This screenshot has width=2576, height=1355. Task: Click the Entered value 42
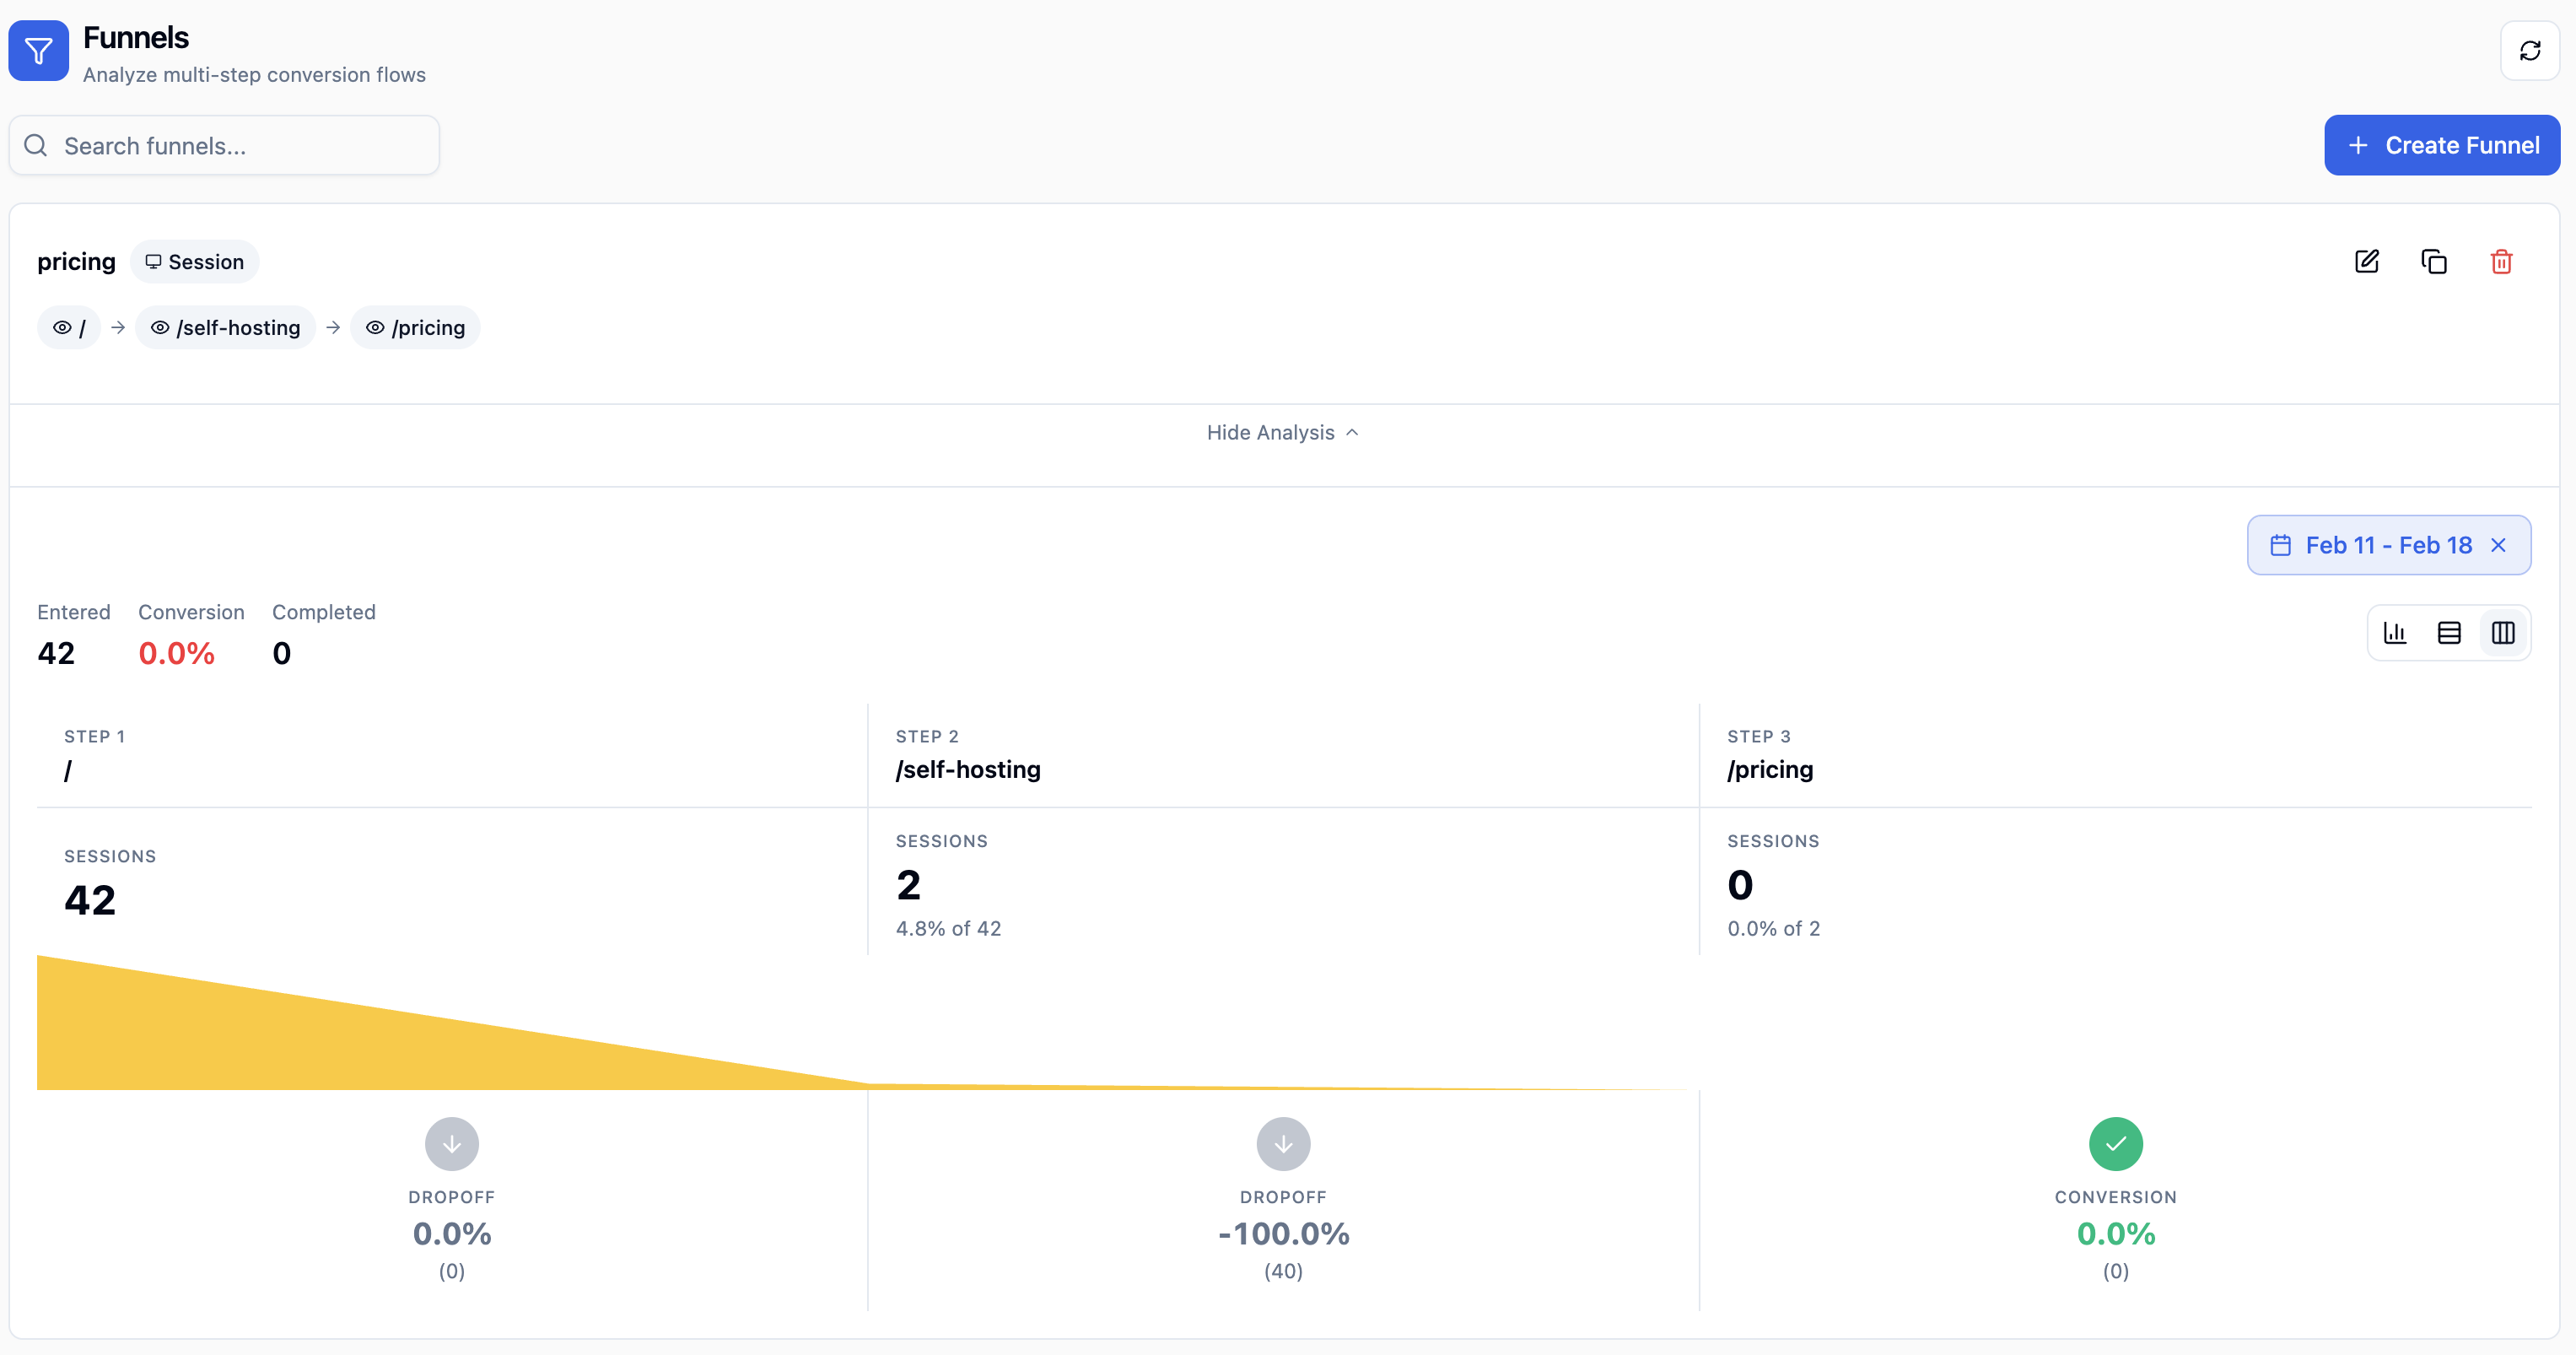tap(56, 654)
